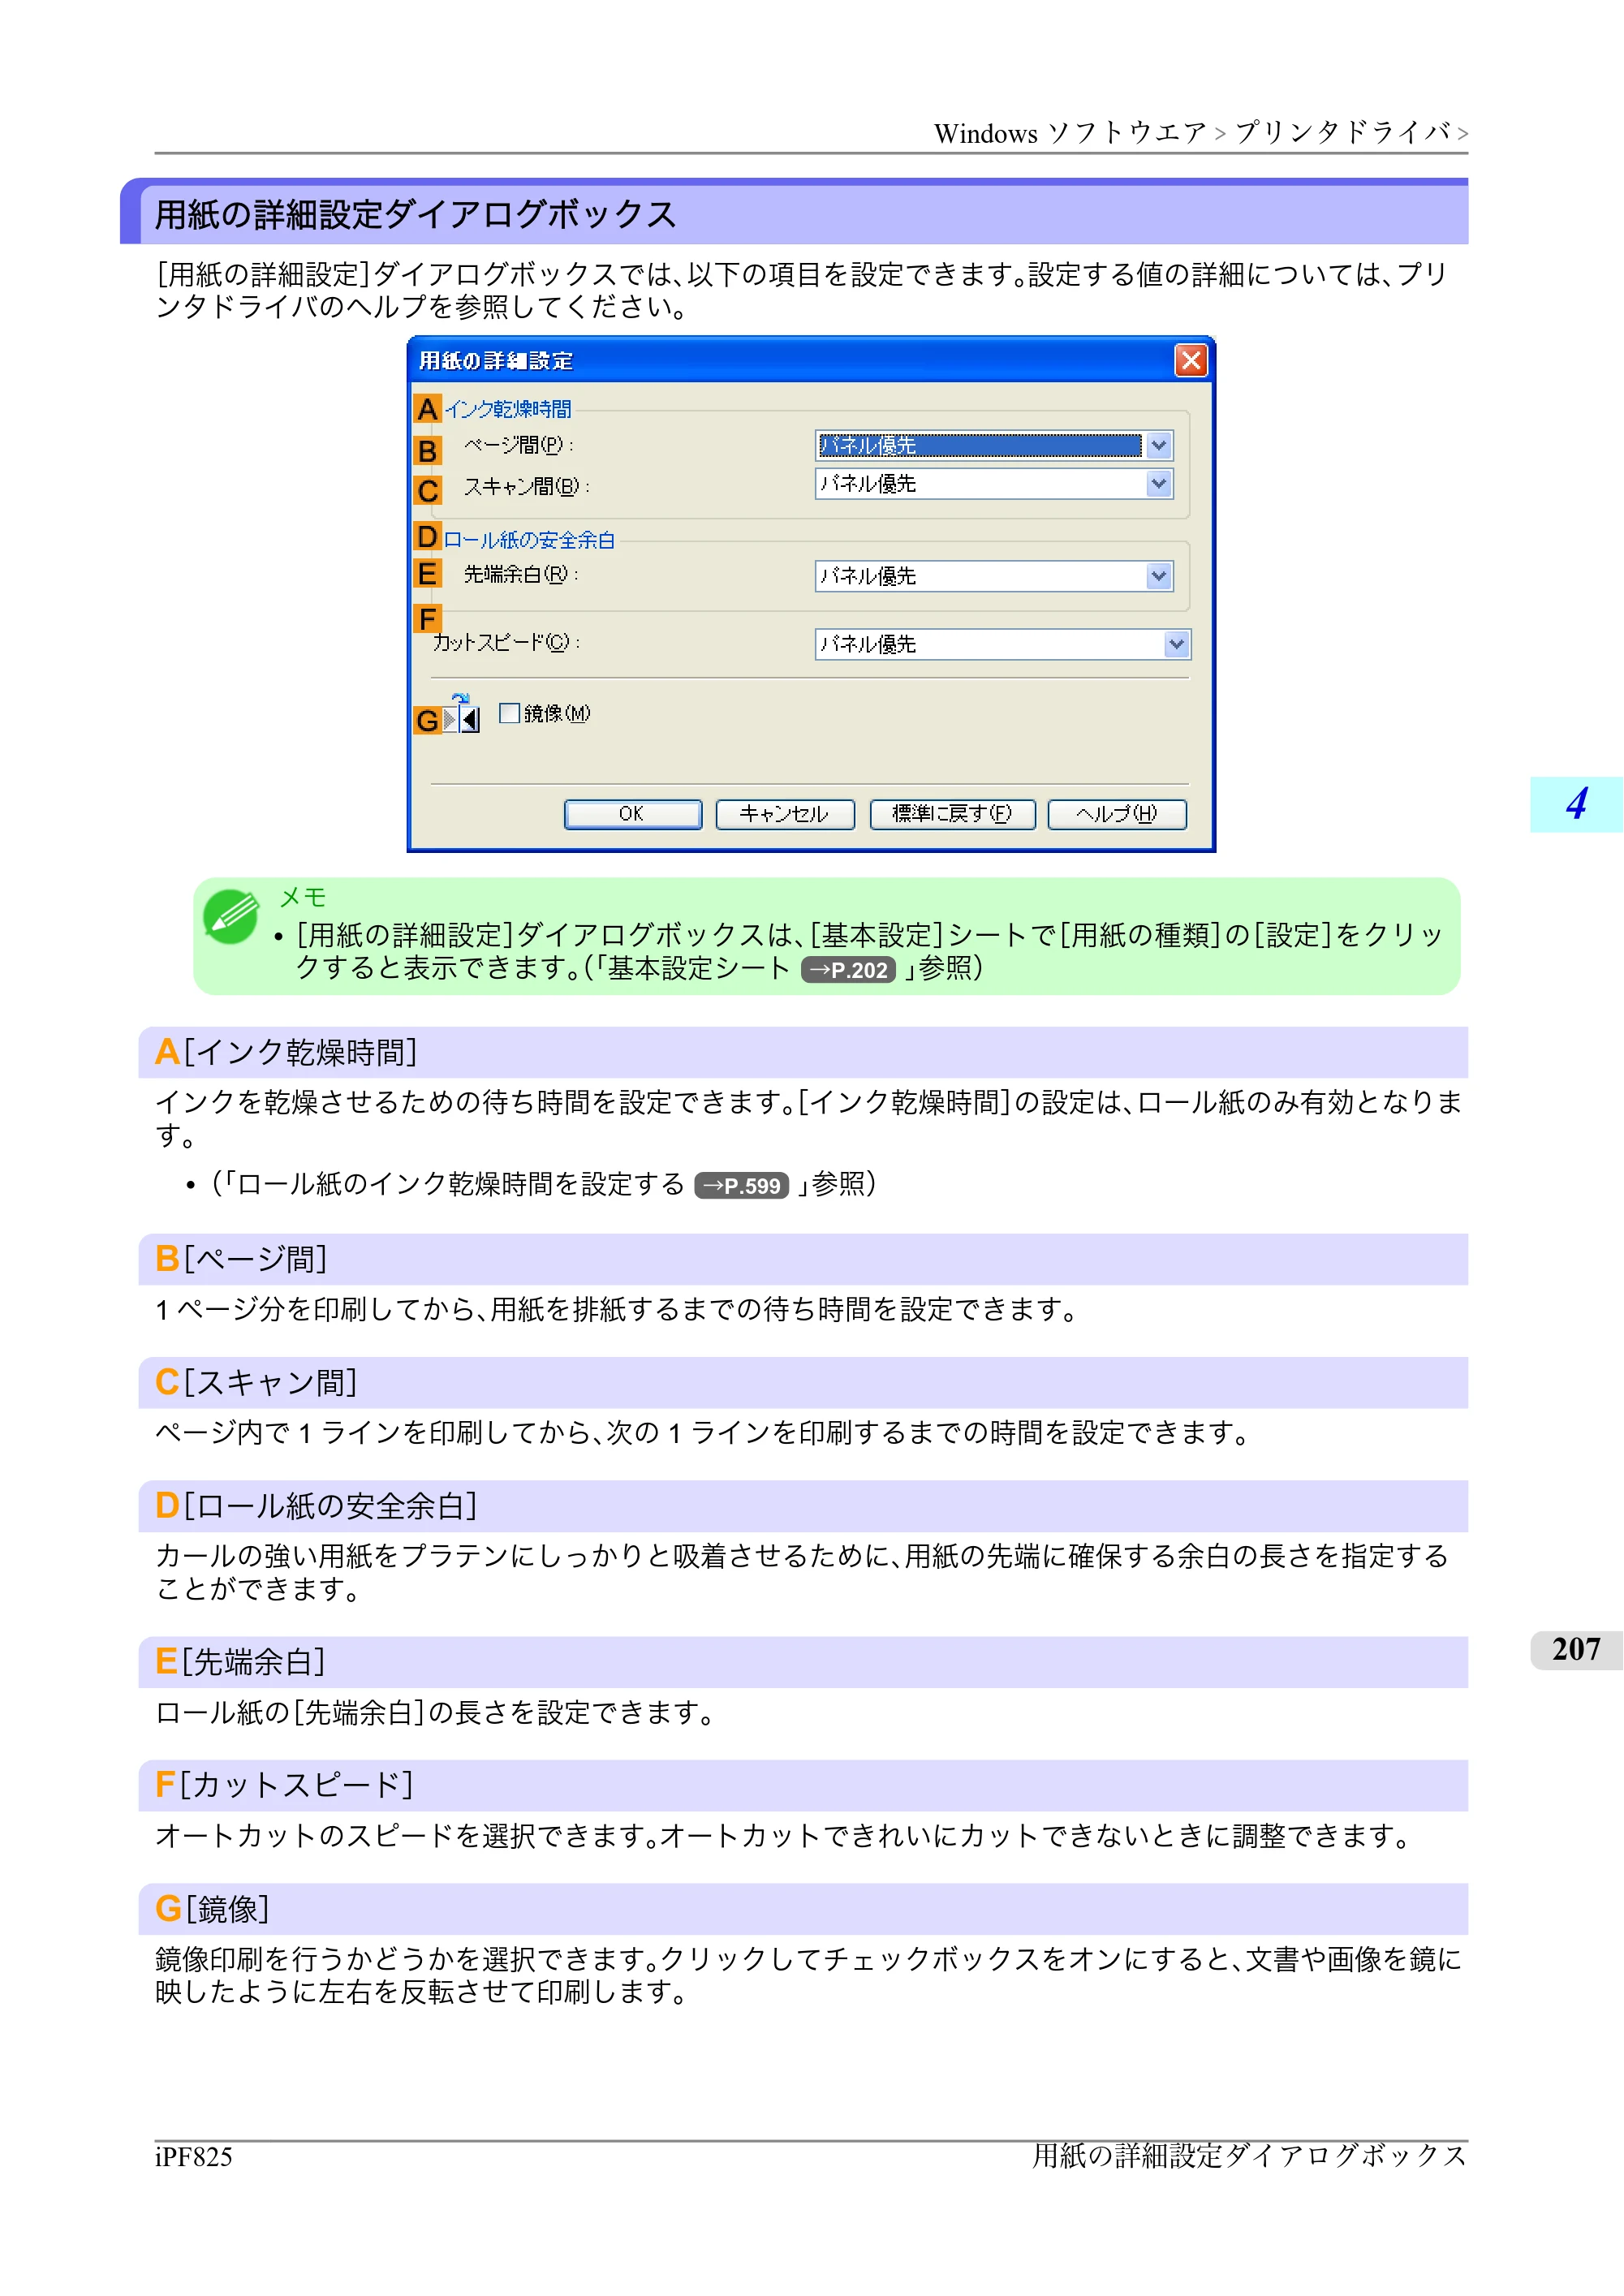Click the 標準に戻す(F) button
Image resolution: width=1624 pixels, height=2296 pixels.
coord(952,814)
